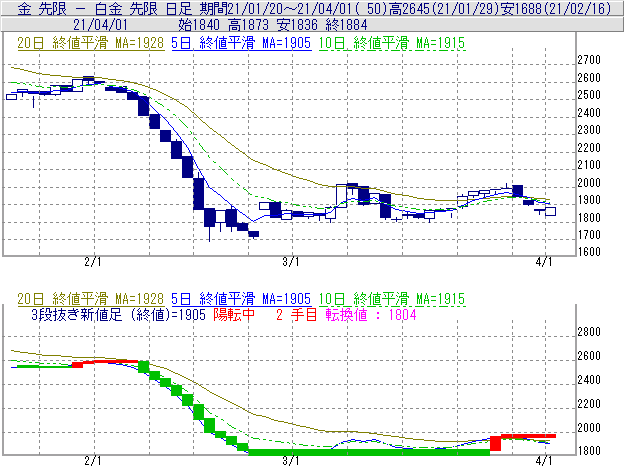Click the red 陽転中 status text
The image size is (624, 473).
click(234, 315)
